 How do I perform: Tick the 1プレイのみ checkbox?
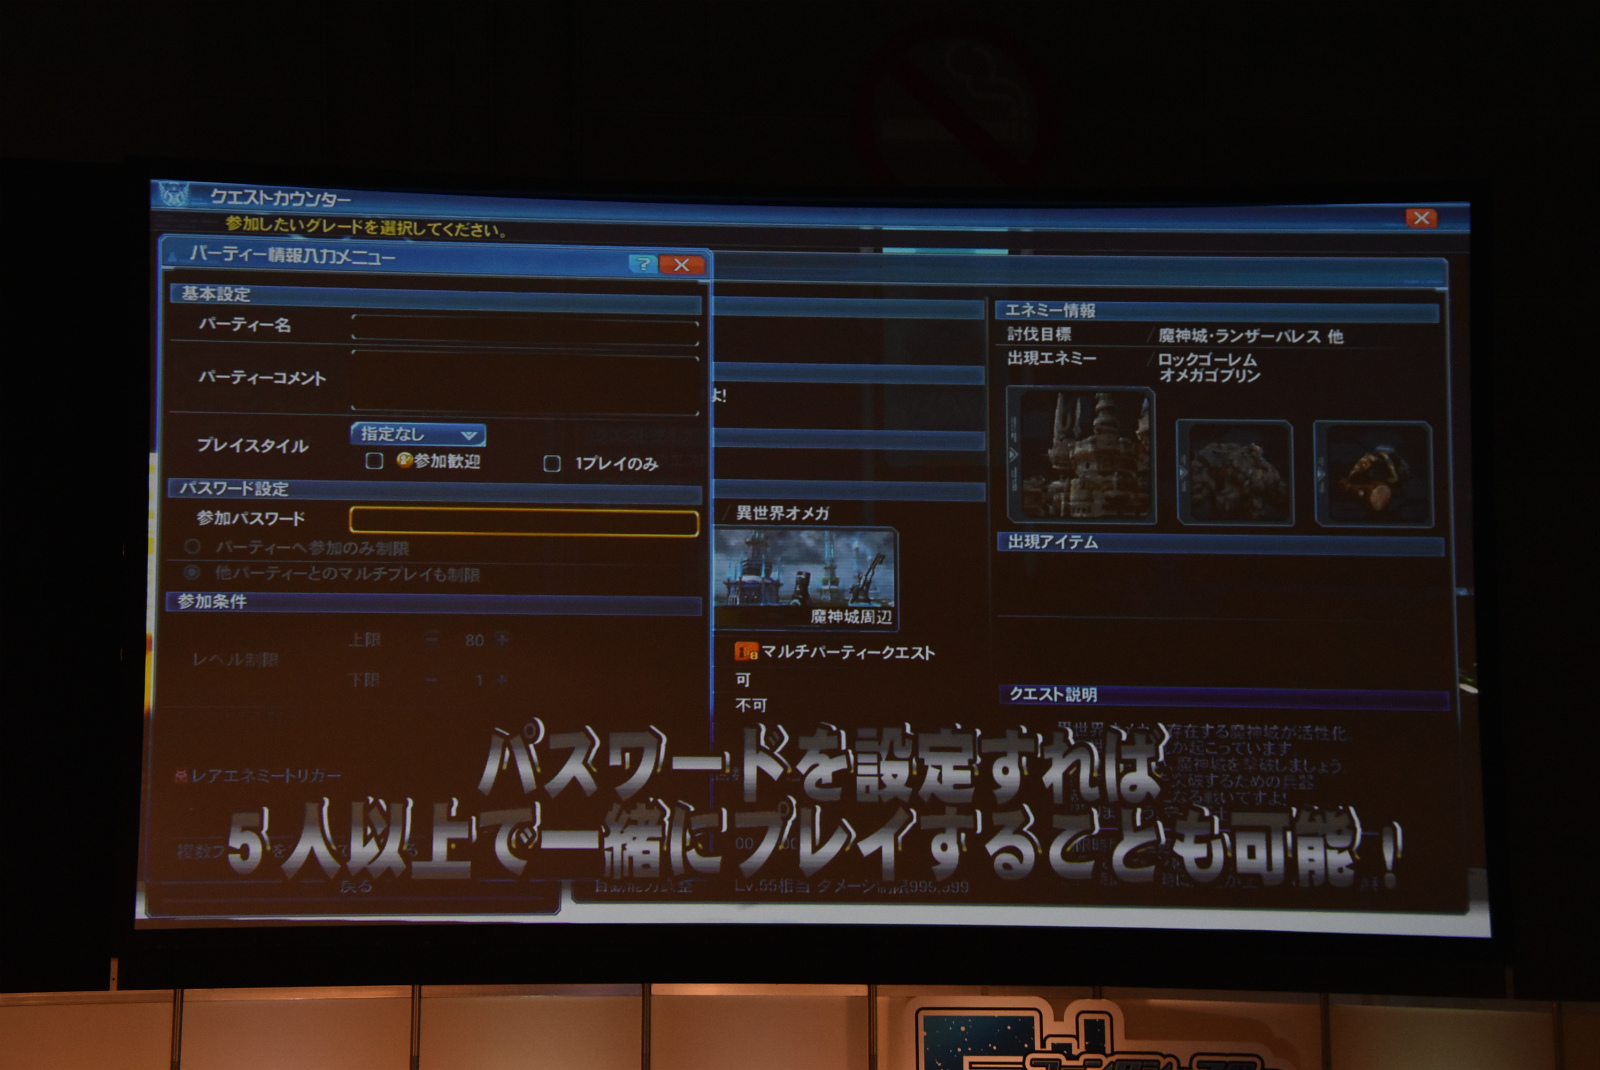(551, 463)
